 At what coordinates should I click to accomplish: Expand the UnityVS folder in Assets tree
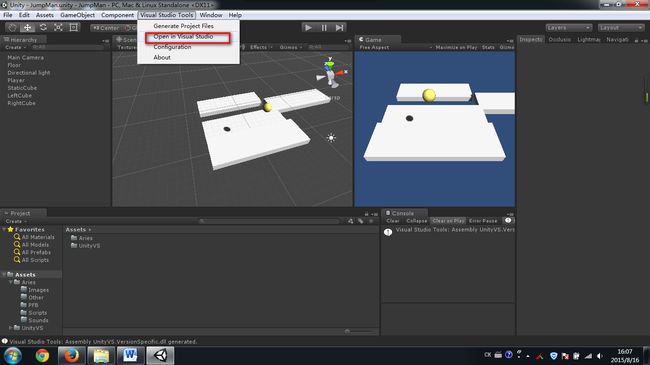click(x=11, y=328)
